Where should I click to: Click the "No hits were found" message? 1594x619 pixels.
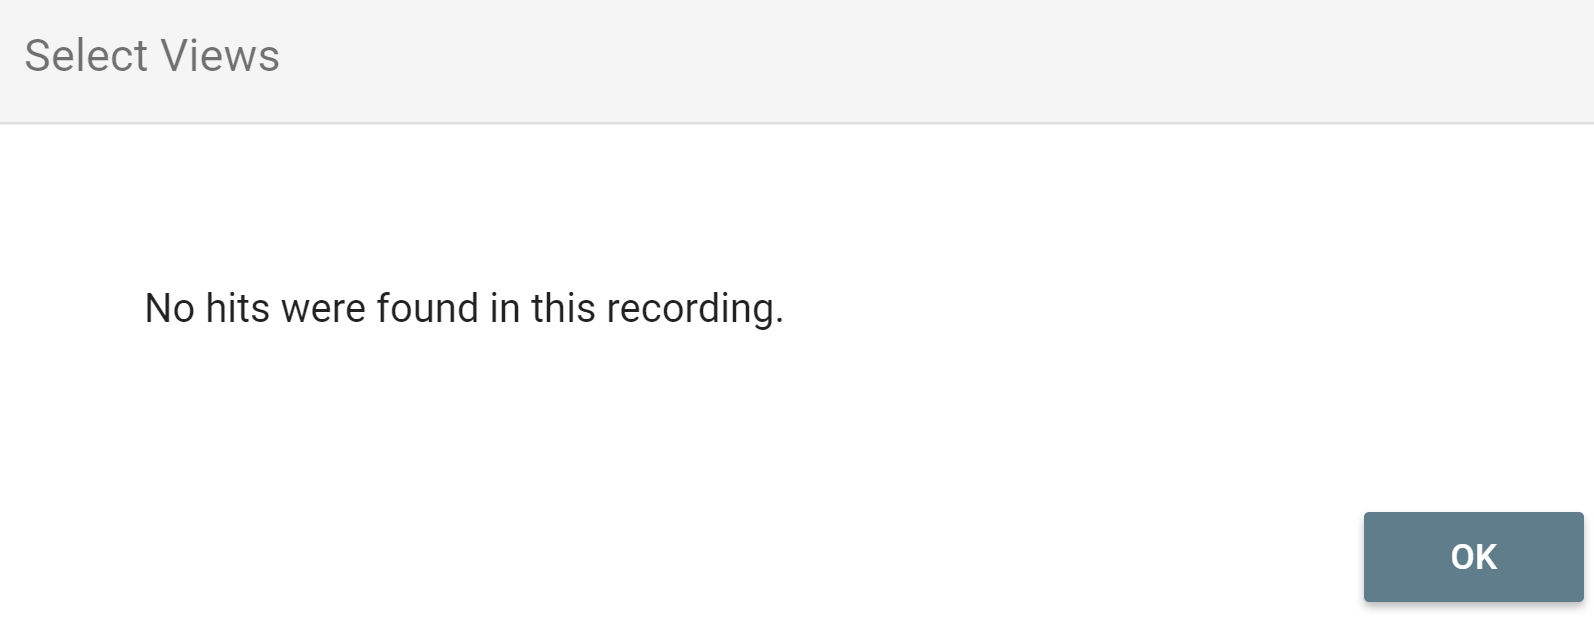click(x=463, y=308)
